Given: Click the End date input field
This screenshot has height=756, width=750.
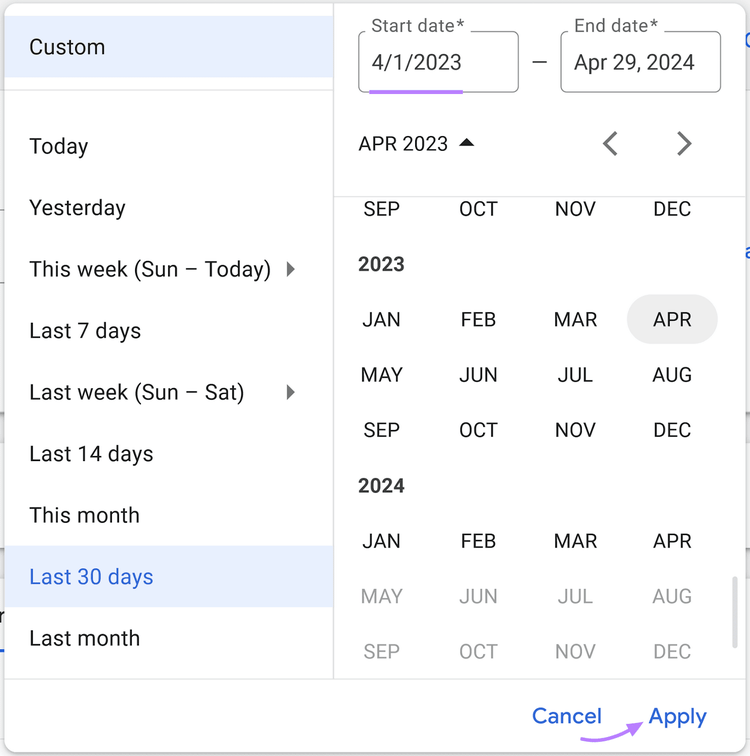Looking at the screenshot, I should (x=641, y=62).
